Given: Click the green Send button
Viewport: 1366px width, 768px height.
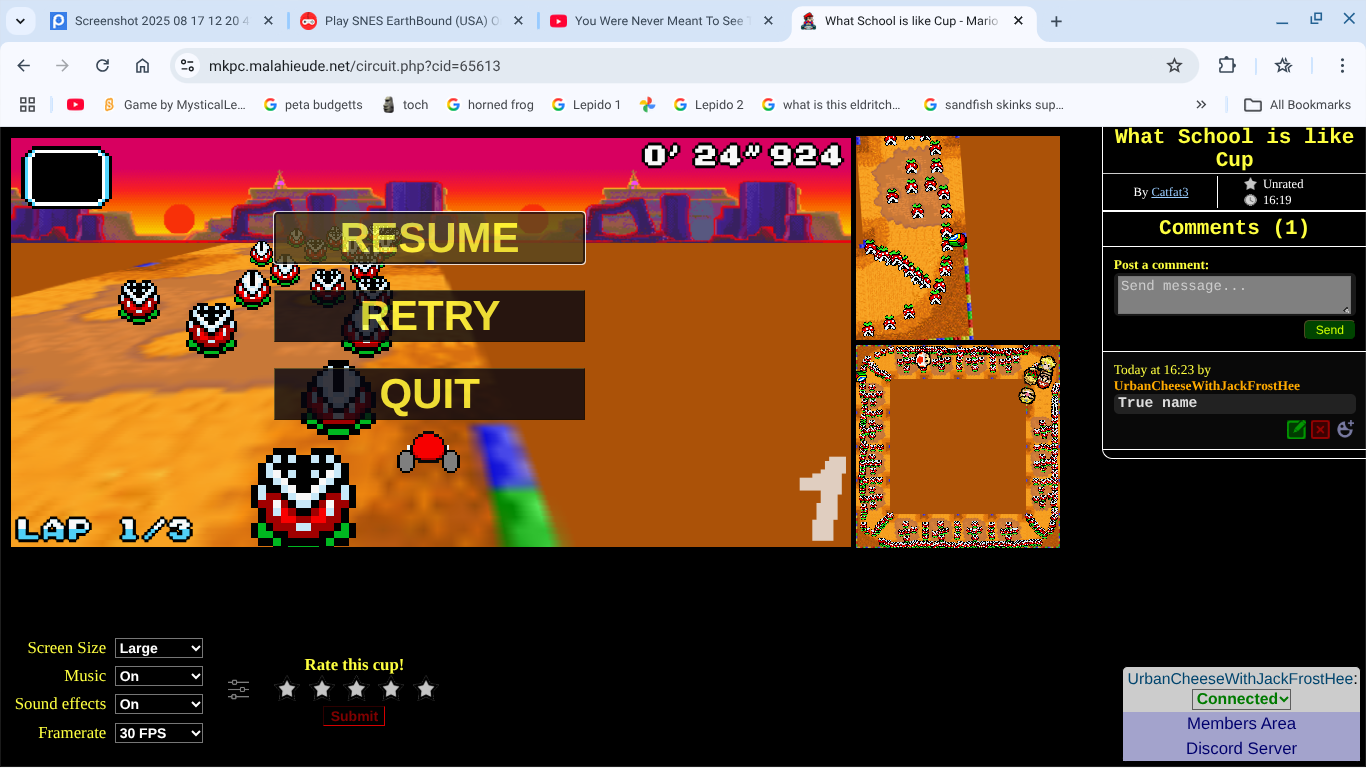Looking at the screenshot, I should point(1329,330).
